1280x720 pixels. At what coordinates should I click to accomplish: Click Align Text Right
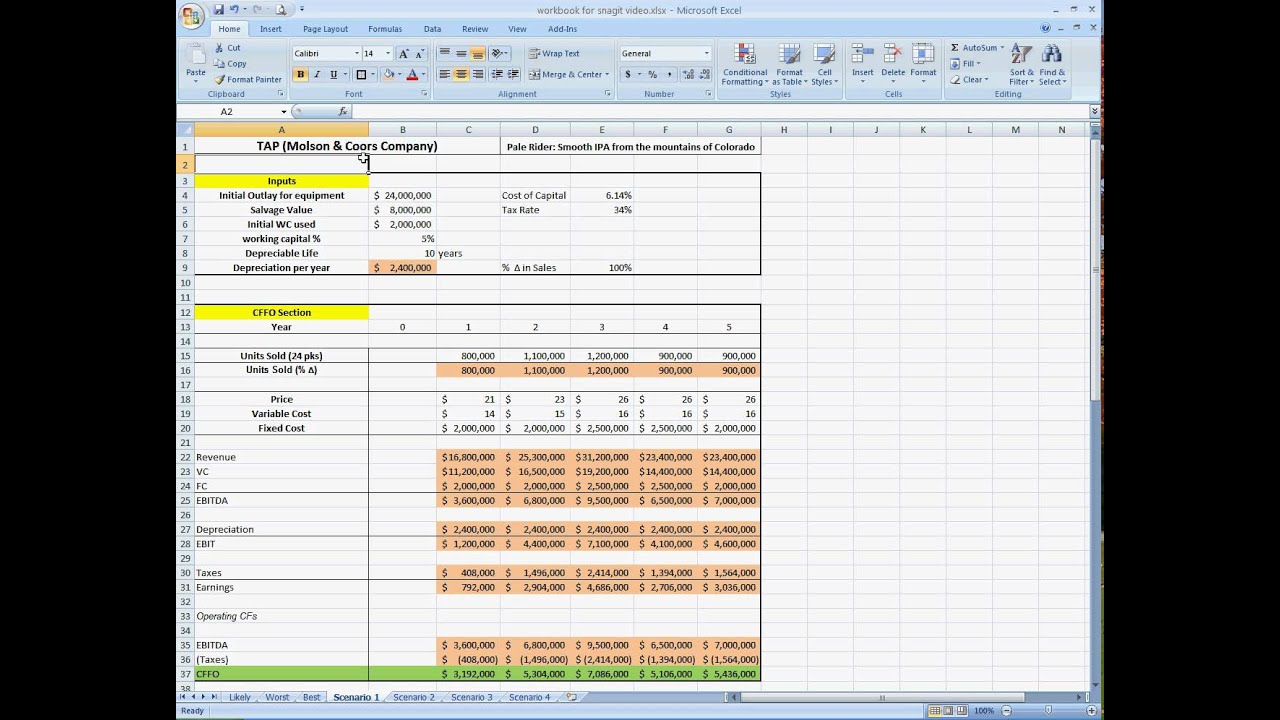pyautogui.click(x=478, y=74)
